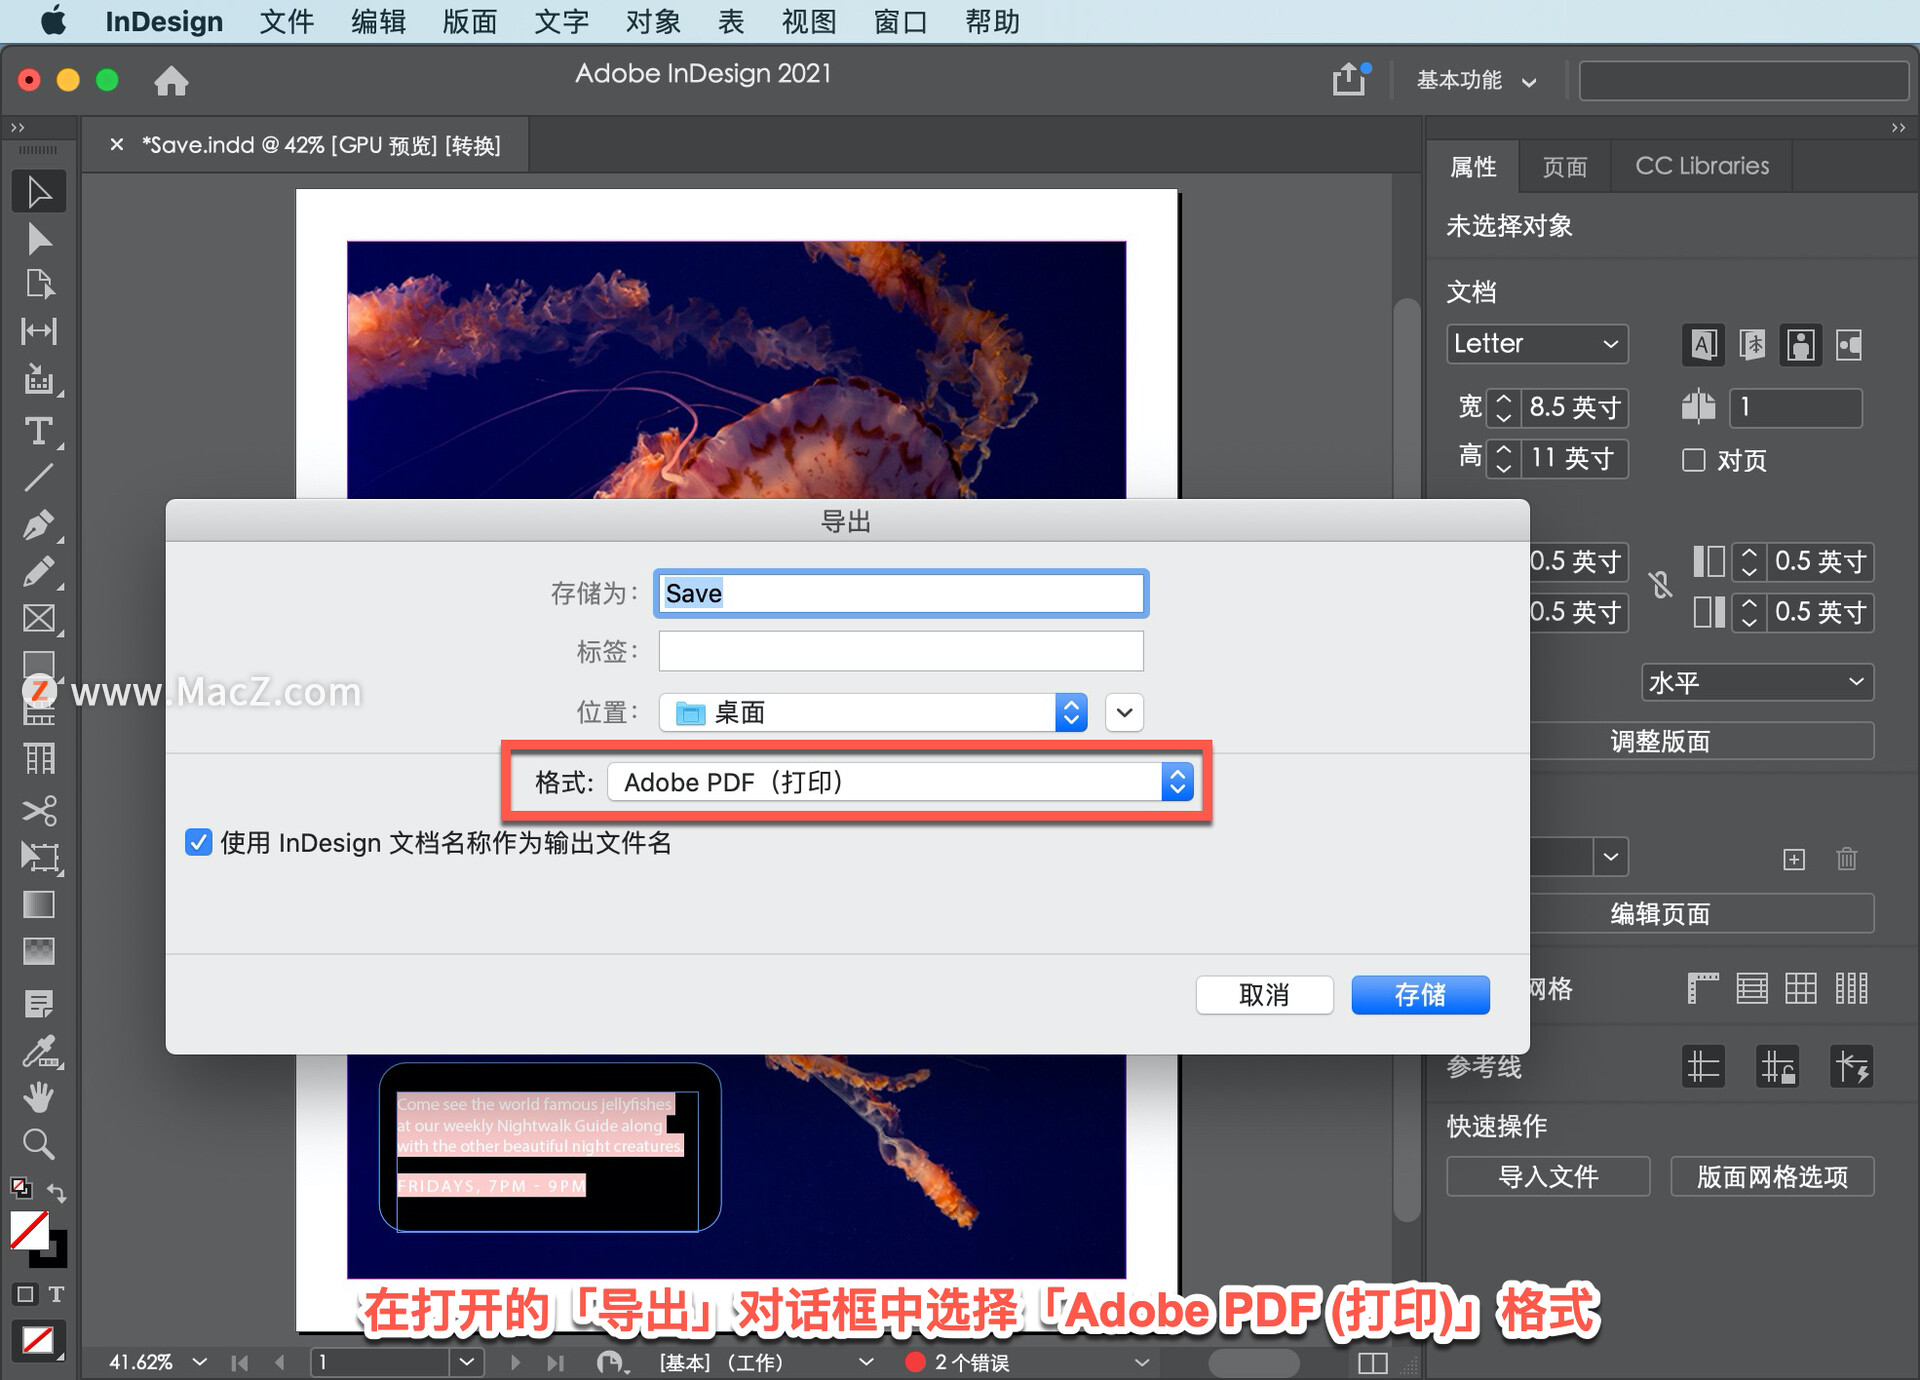Click the 存储 save button

pyautogui.click(x=1420, y=994)
